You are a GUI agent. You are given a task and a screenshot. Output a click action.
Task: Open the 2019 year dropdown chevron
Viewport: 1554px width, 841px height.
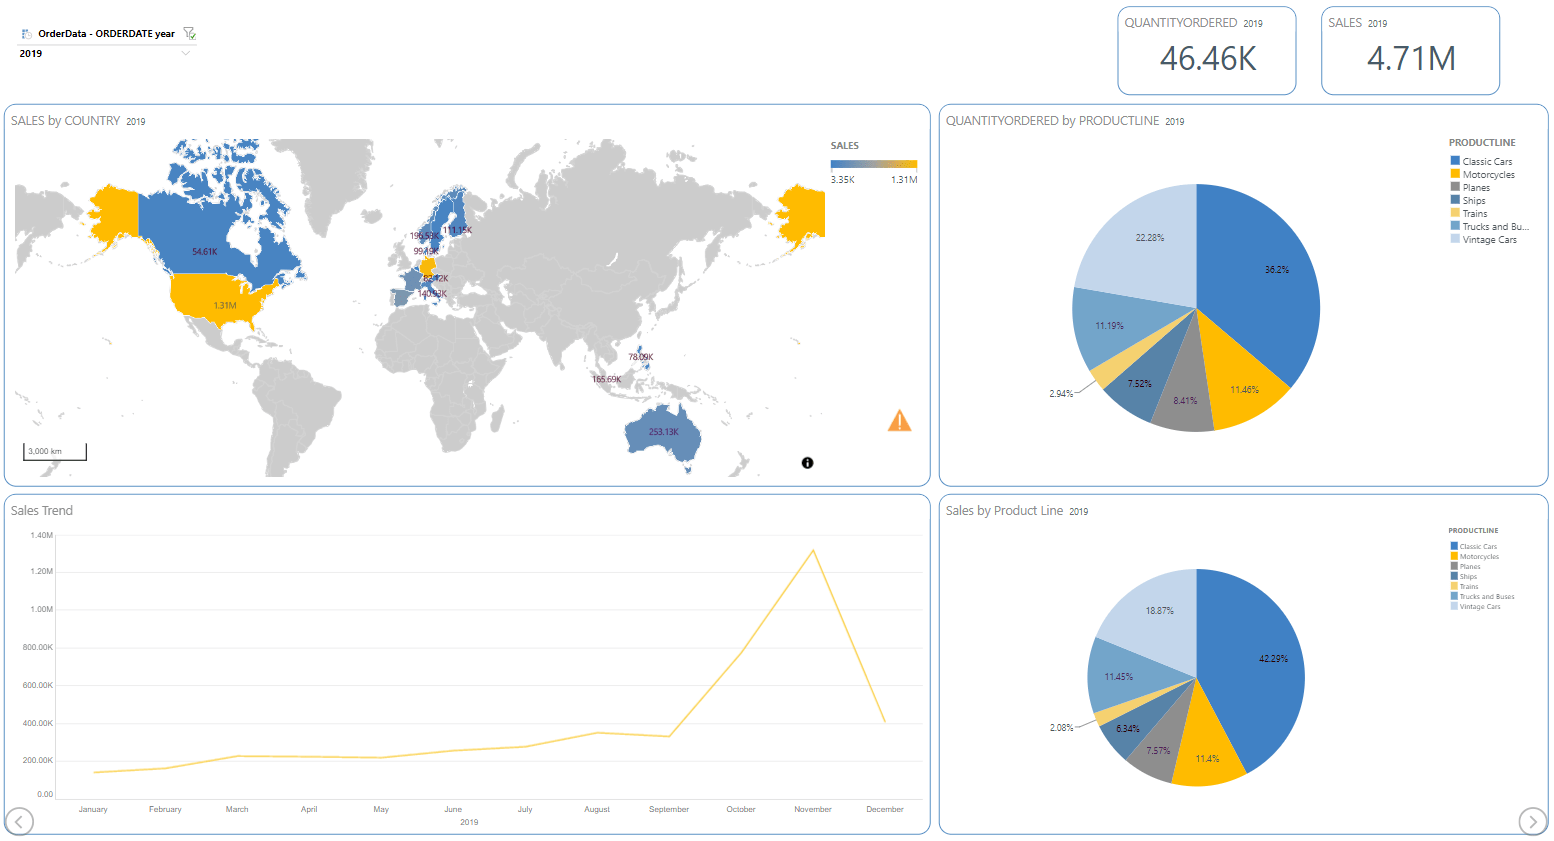(x=186, y=54)
